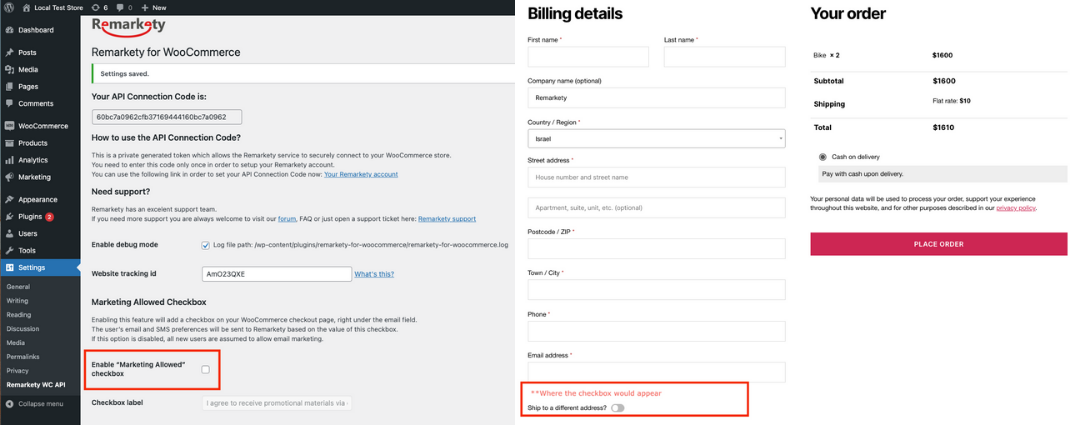
Task: Open the WordPress logo menu
Action: 9,8
